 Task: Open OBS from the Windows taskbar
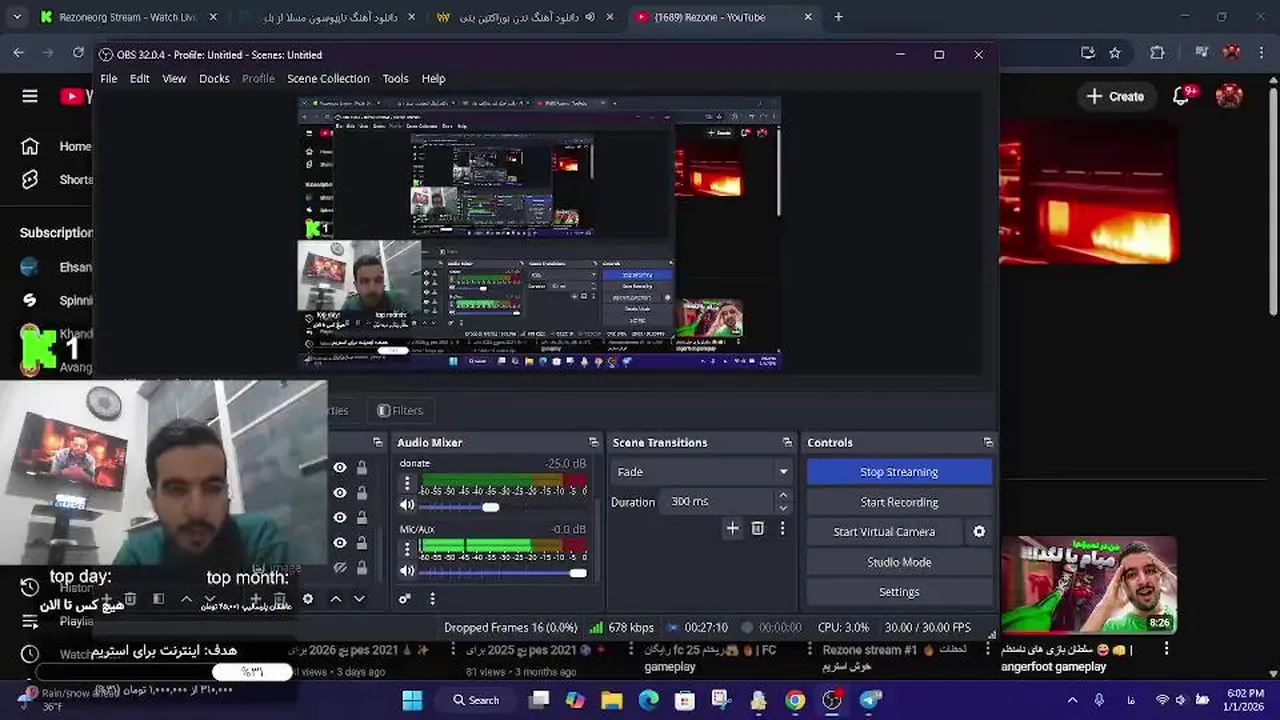tap(832, 700)
